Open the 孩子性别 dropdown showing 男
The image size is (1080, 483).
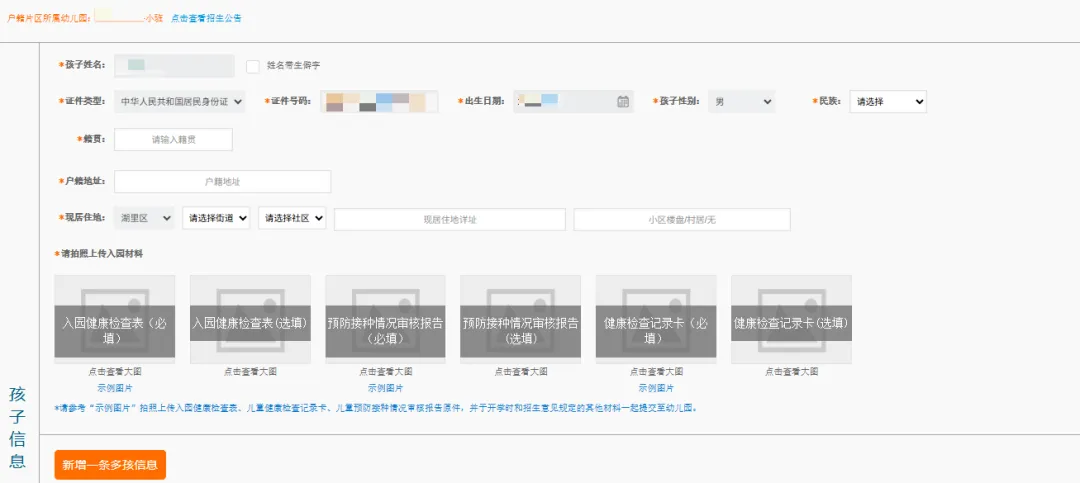point(741,101)
